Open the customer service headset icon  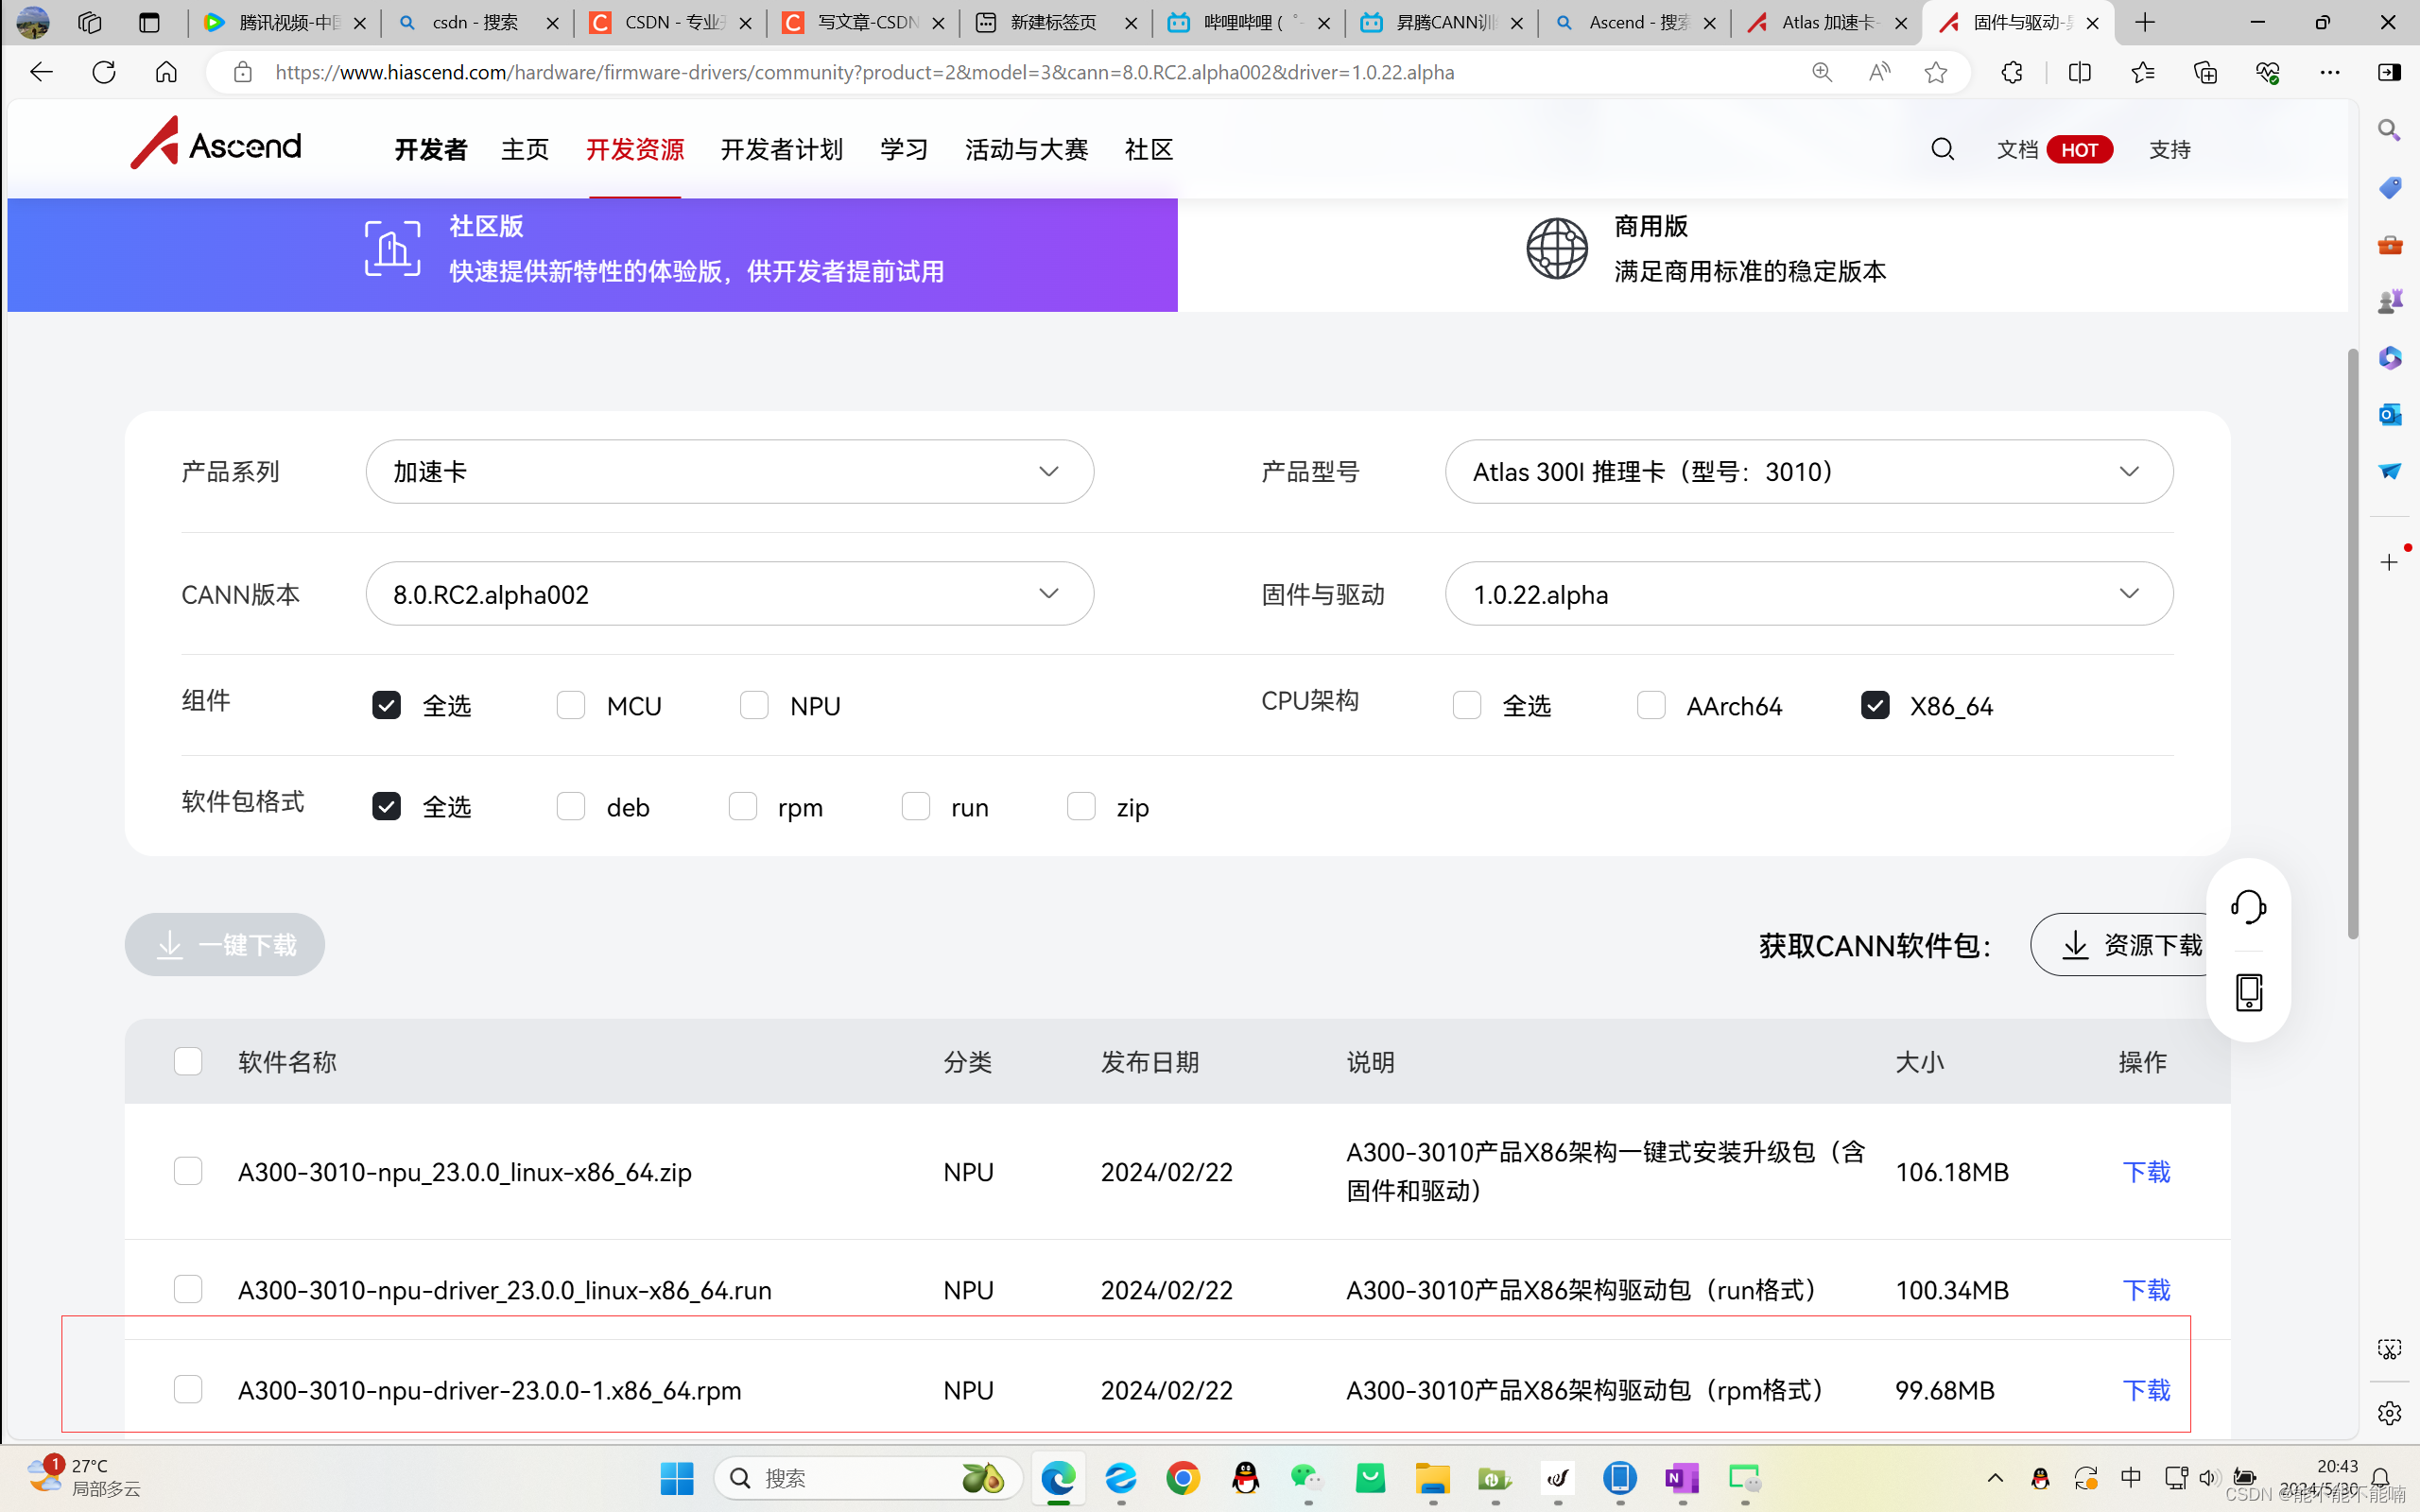pos(2248,907)
